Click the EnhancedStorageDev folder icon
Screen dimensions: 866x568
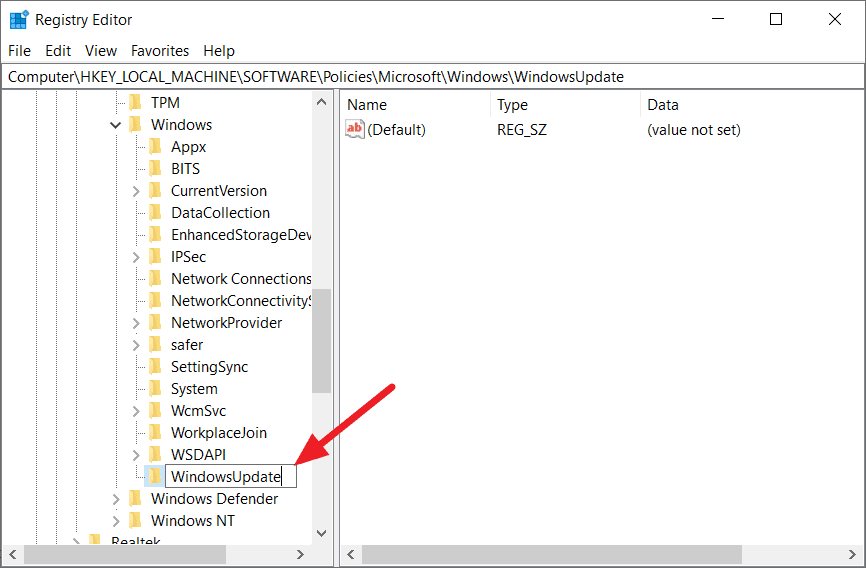[156, 235]
